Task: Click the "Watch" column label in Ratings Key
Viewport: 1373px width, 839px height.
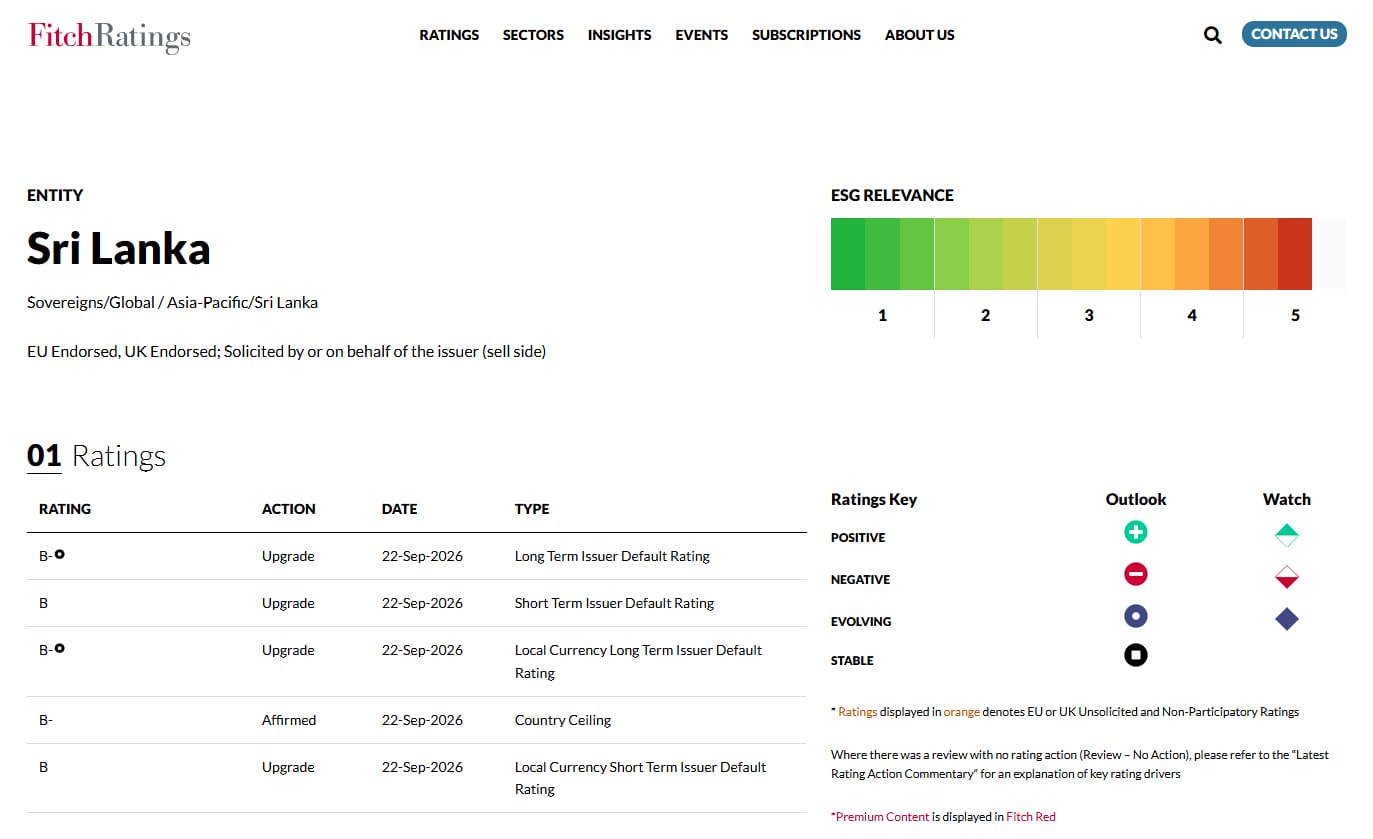Action: tap(1287, 499)
